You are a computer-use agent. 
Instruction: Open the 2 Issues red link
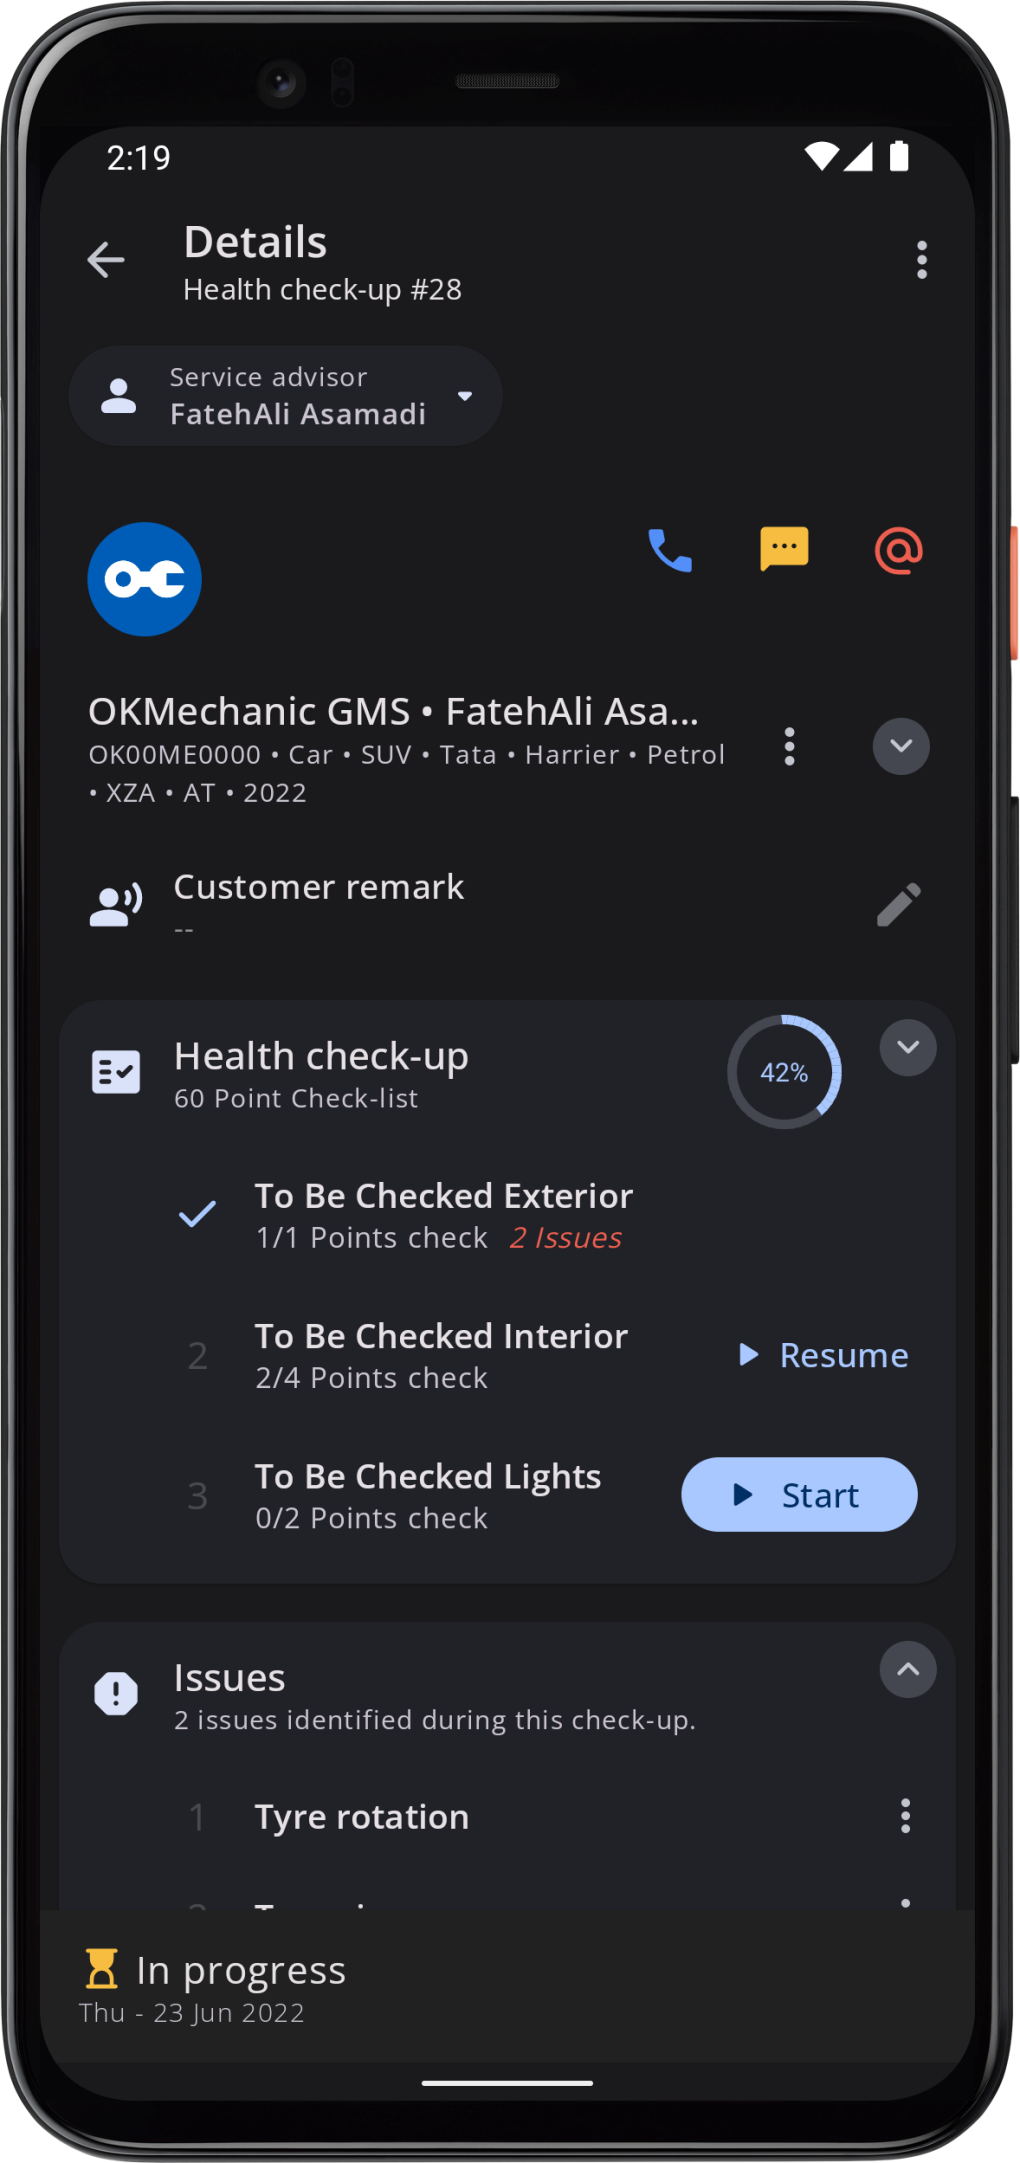566,1238
